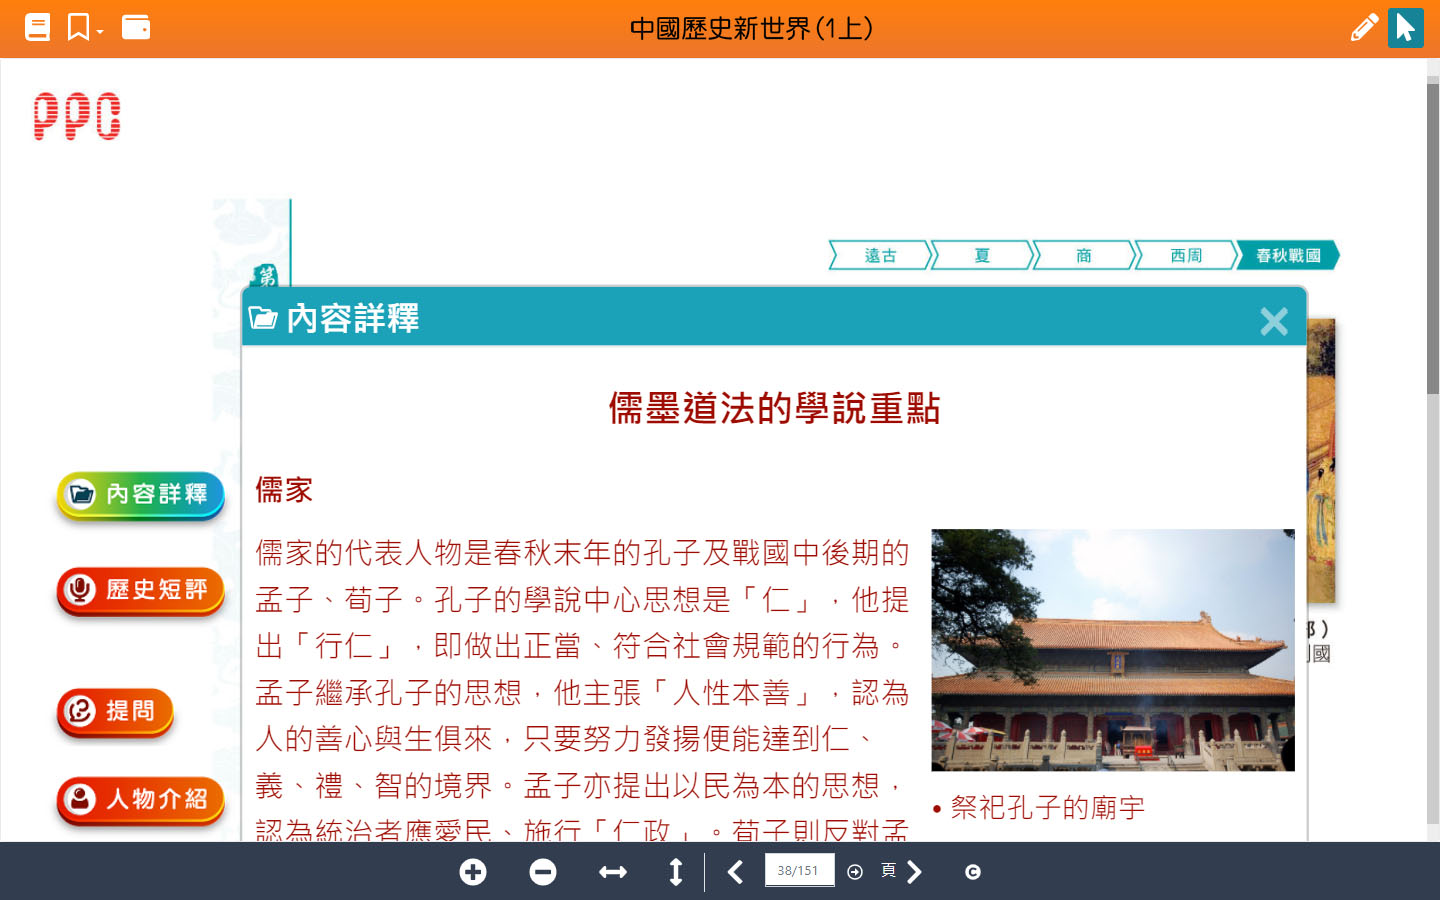Click the page number input field
The height and width of the screenshot is (900, 1440).
[x=798, y=870]
